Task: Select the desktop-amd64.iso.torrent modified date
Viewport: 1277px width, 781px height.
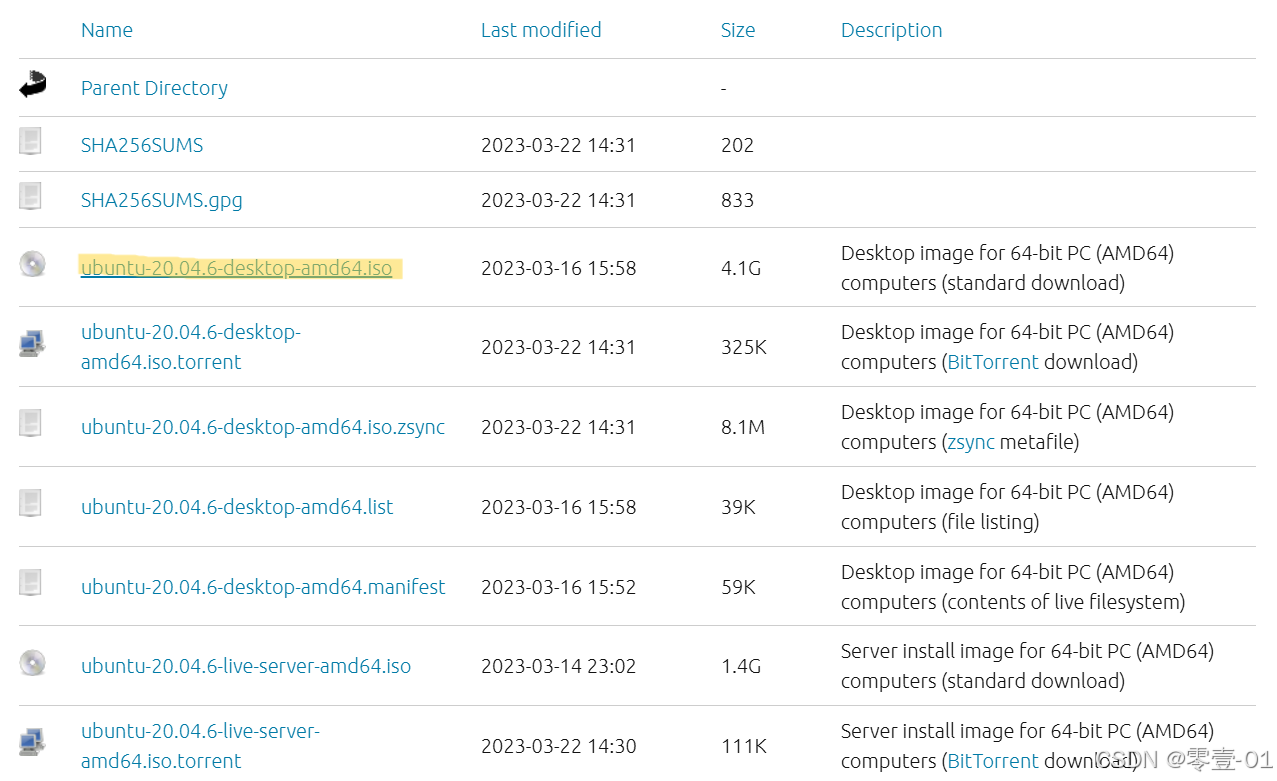Action: [x=558, y=347]
